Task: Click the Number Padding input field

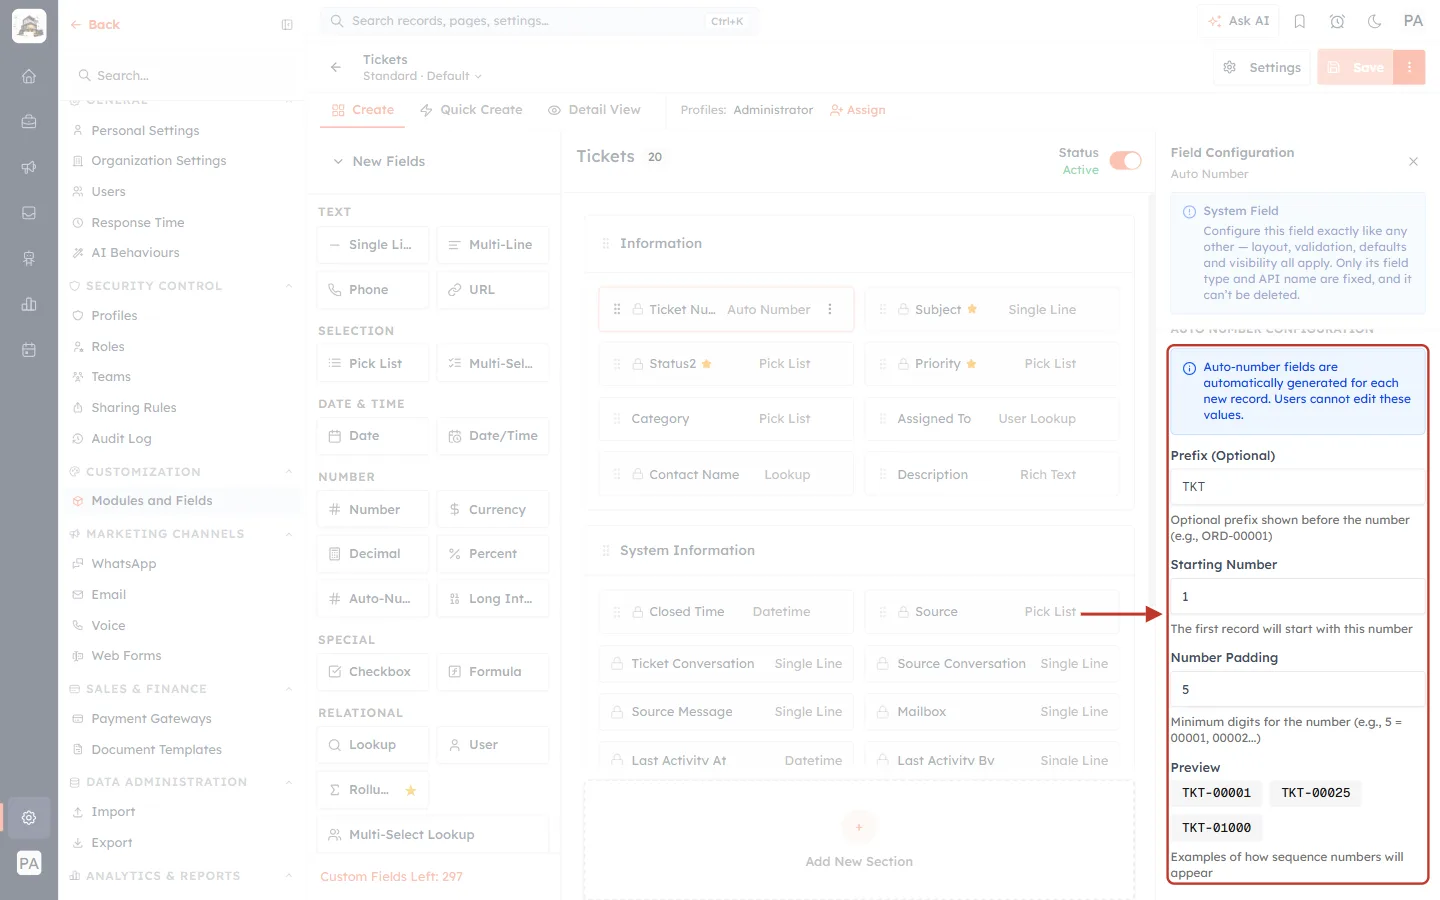Action: tap(1298, 690)
